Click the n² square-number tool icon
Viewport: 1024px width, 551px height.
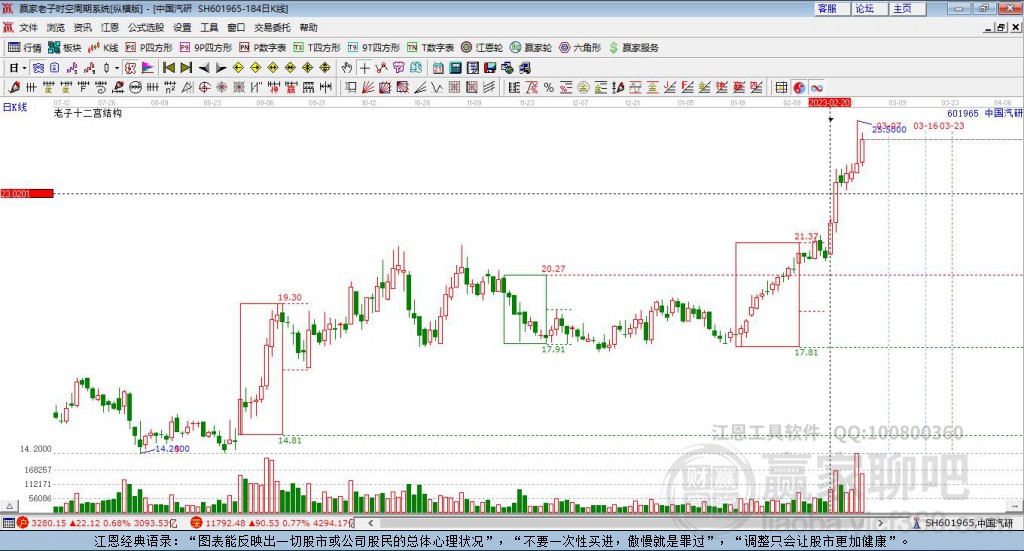[170, 87]
